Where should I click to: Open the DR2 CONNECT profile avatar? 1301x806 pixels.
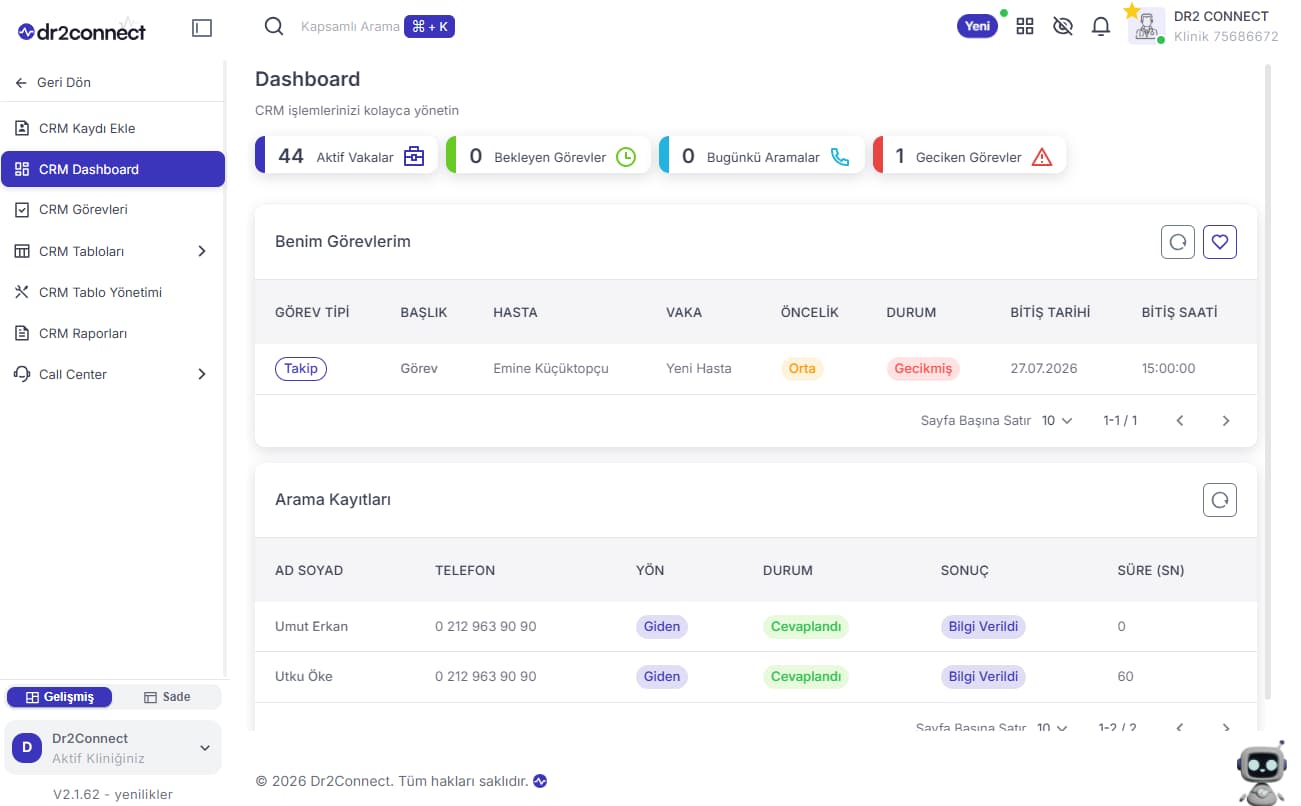(x=1146, y=26)
